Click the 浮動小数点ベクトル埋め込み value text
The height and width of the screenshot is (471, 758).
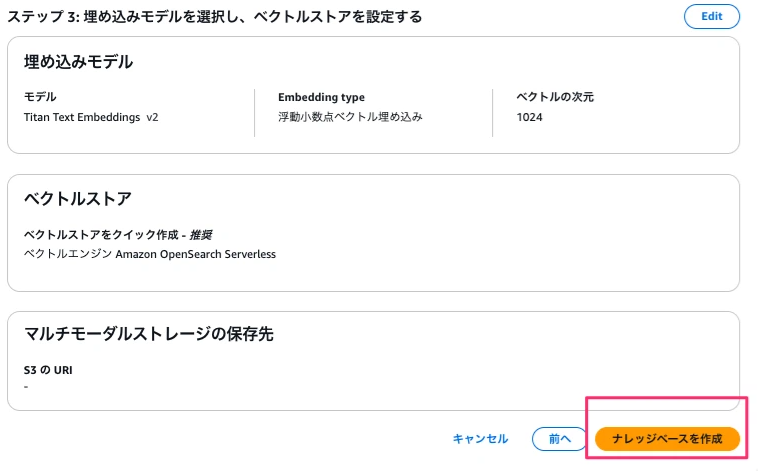coord(350,117)
